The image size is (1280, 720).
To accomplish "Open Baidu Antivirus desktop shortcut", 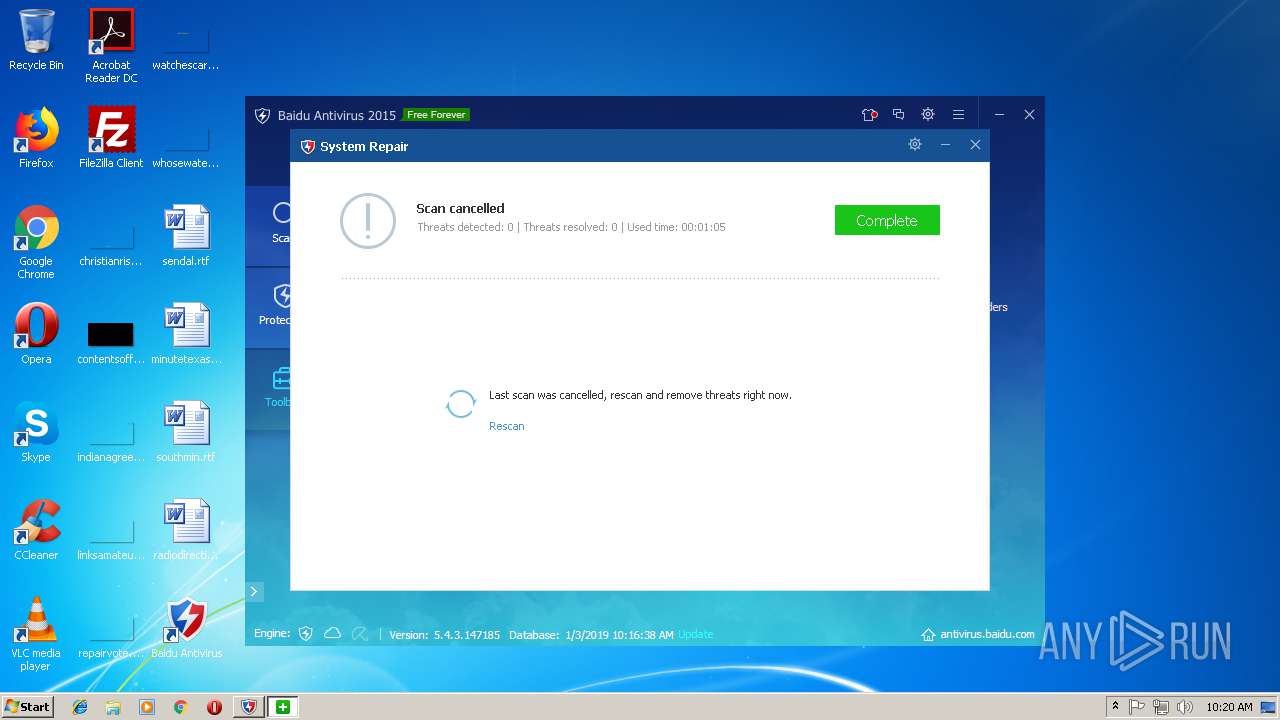I will tap(186, 628).
